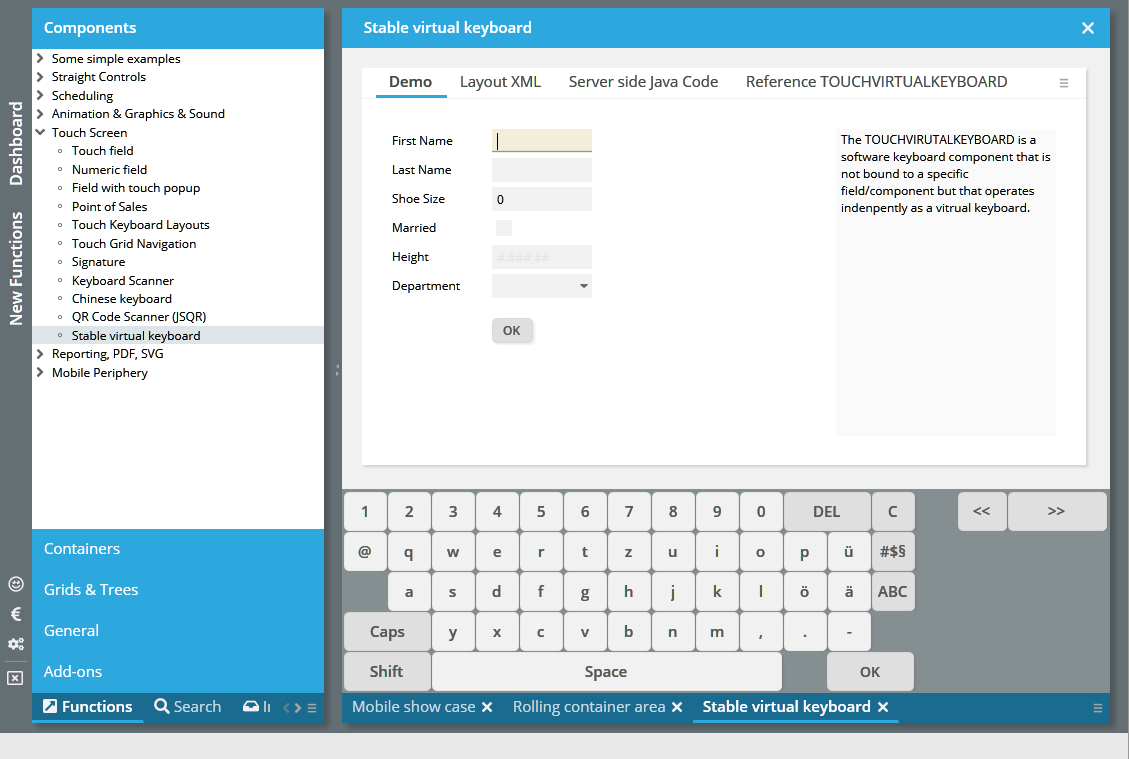The height and width of the screenshot is (759, 1129).
Task: Close the Rolling container area tab
Action: (677, 707)
